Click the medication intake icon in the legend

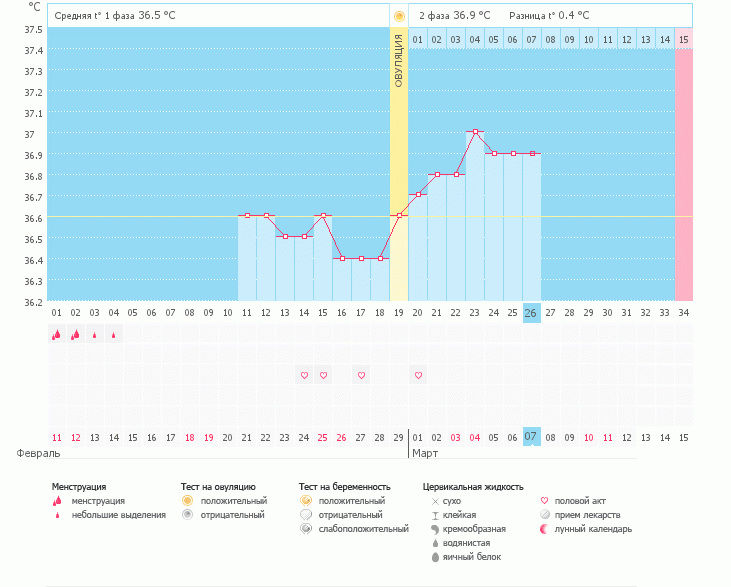545,514
